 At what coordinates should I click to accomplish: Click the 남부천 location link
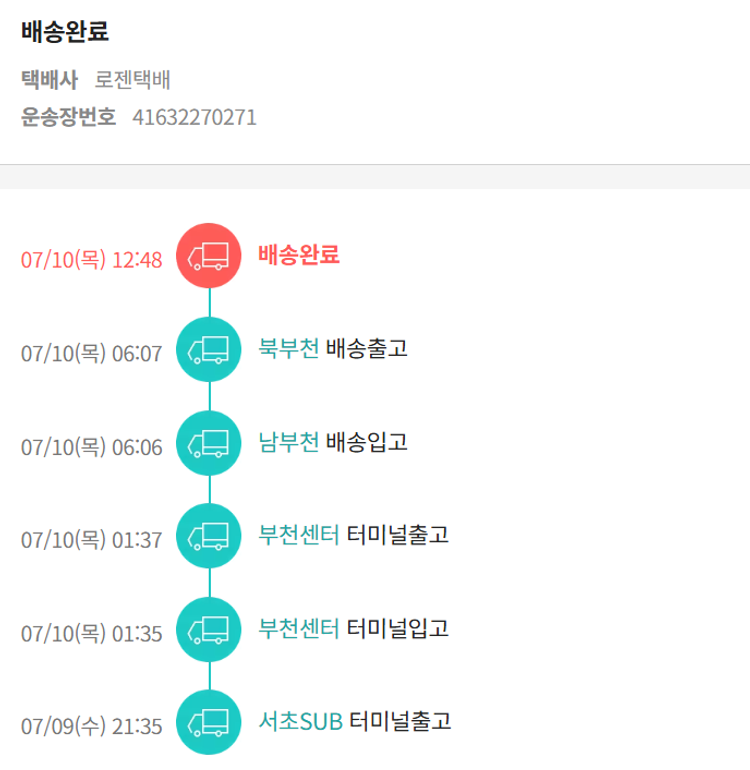point(288,442)
